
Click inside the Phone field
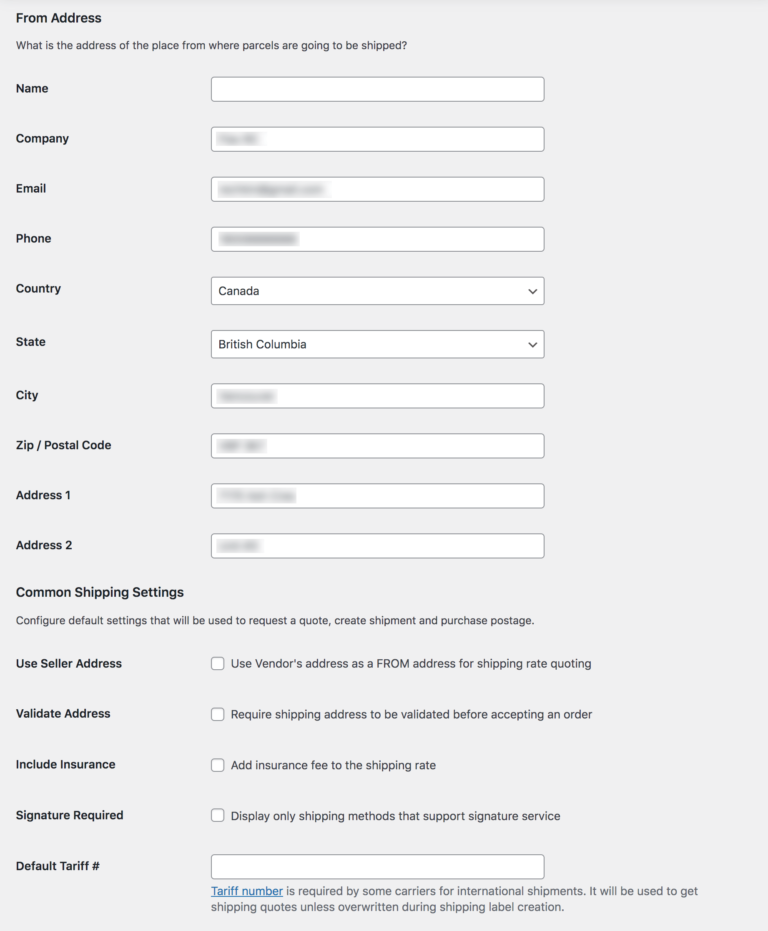(x=377, y=238)
